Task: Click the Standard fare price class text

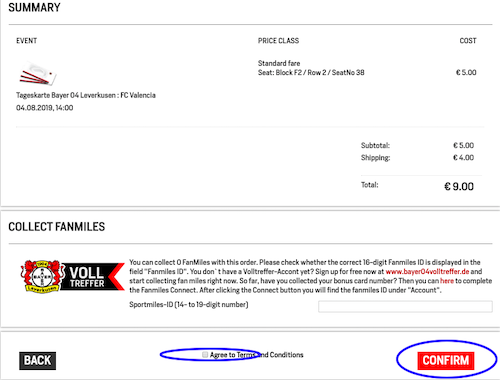Action: [x=279, y=63]
